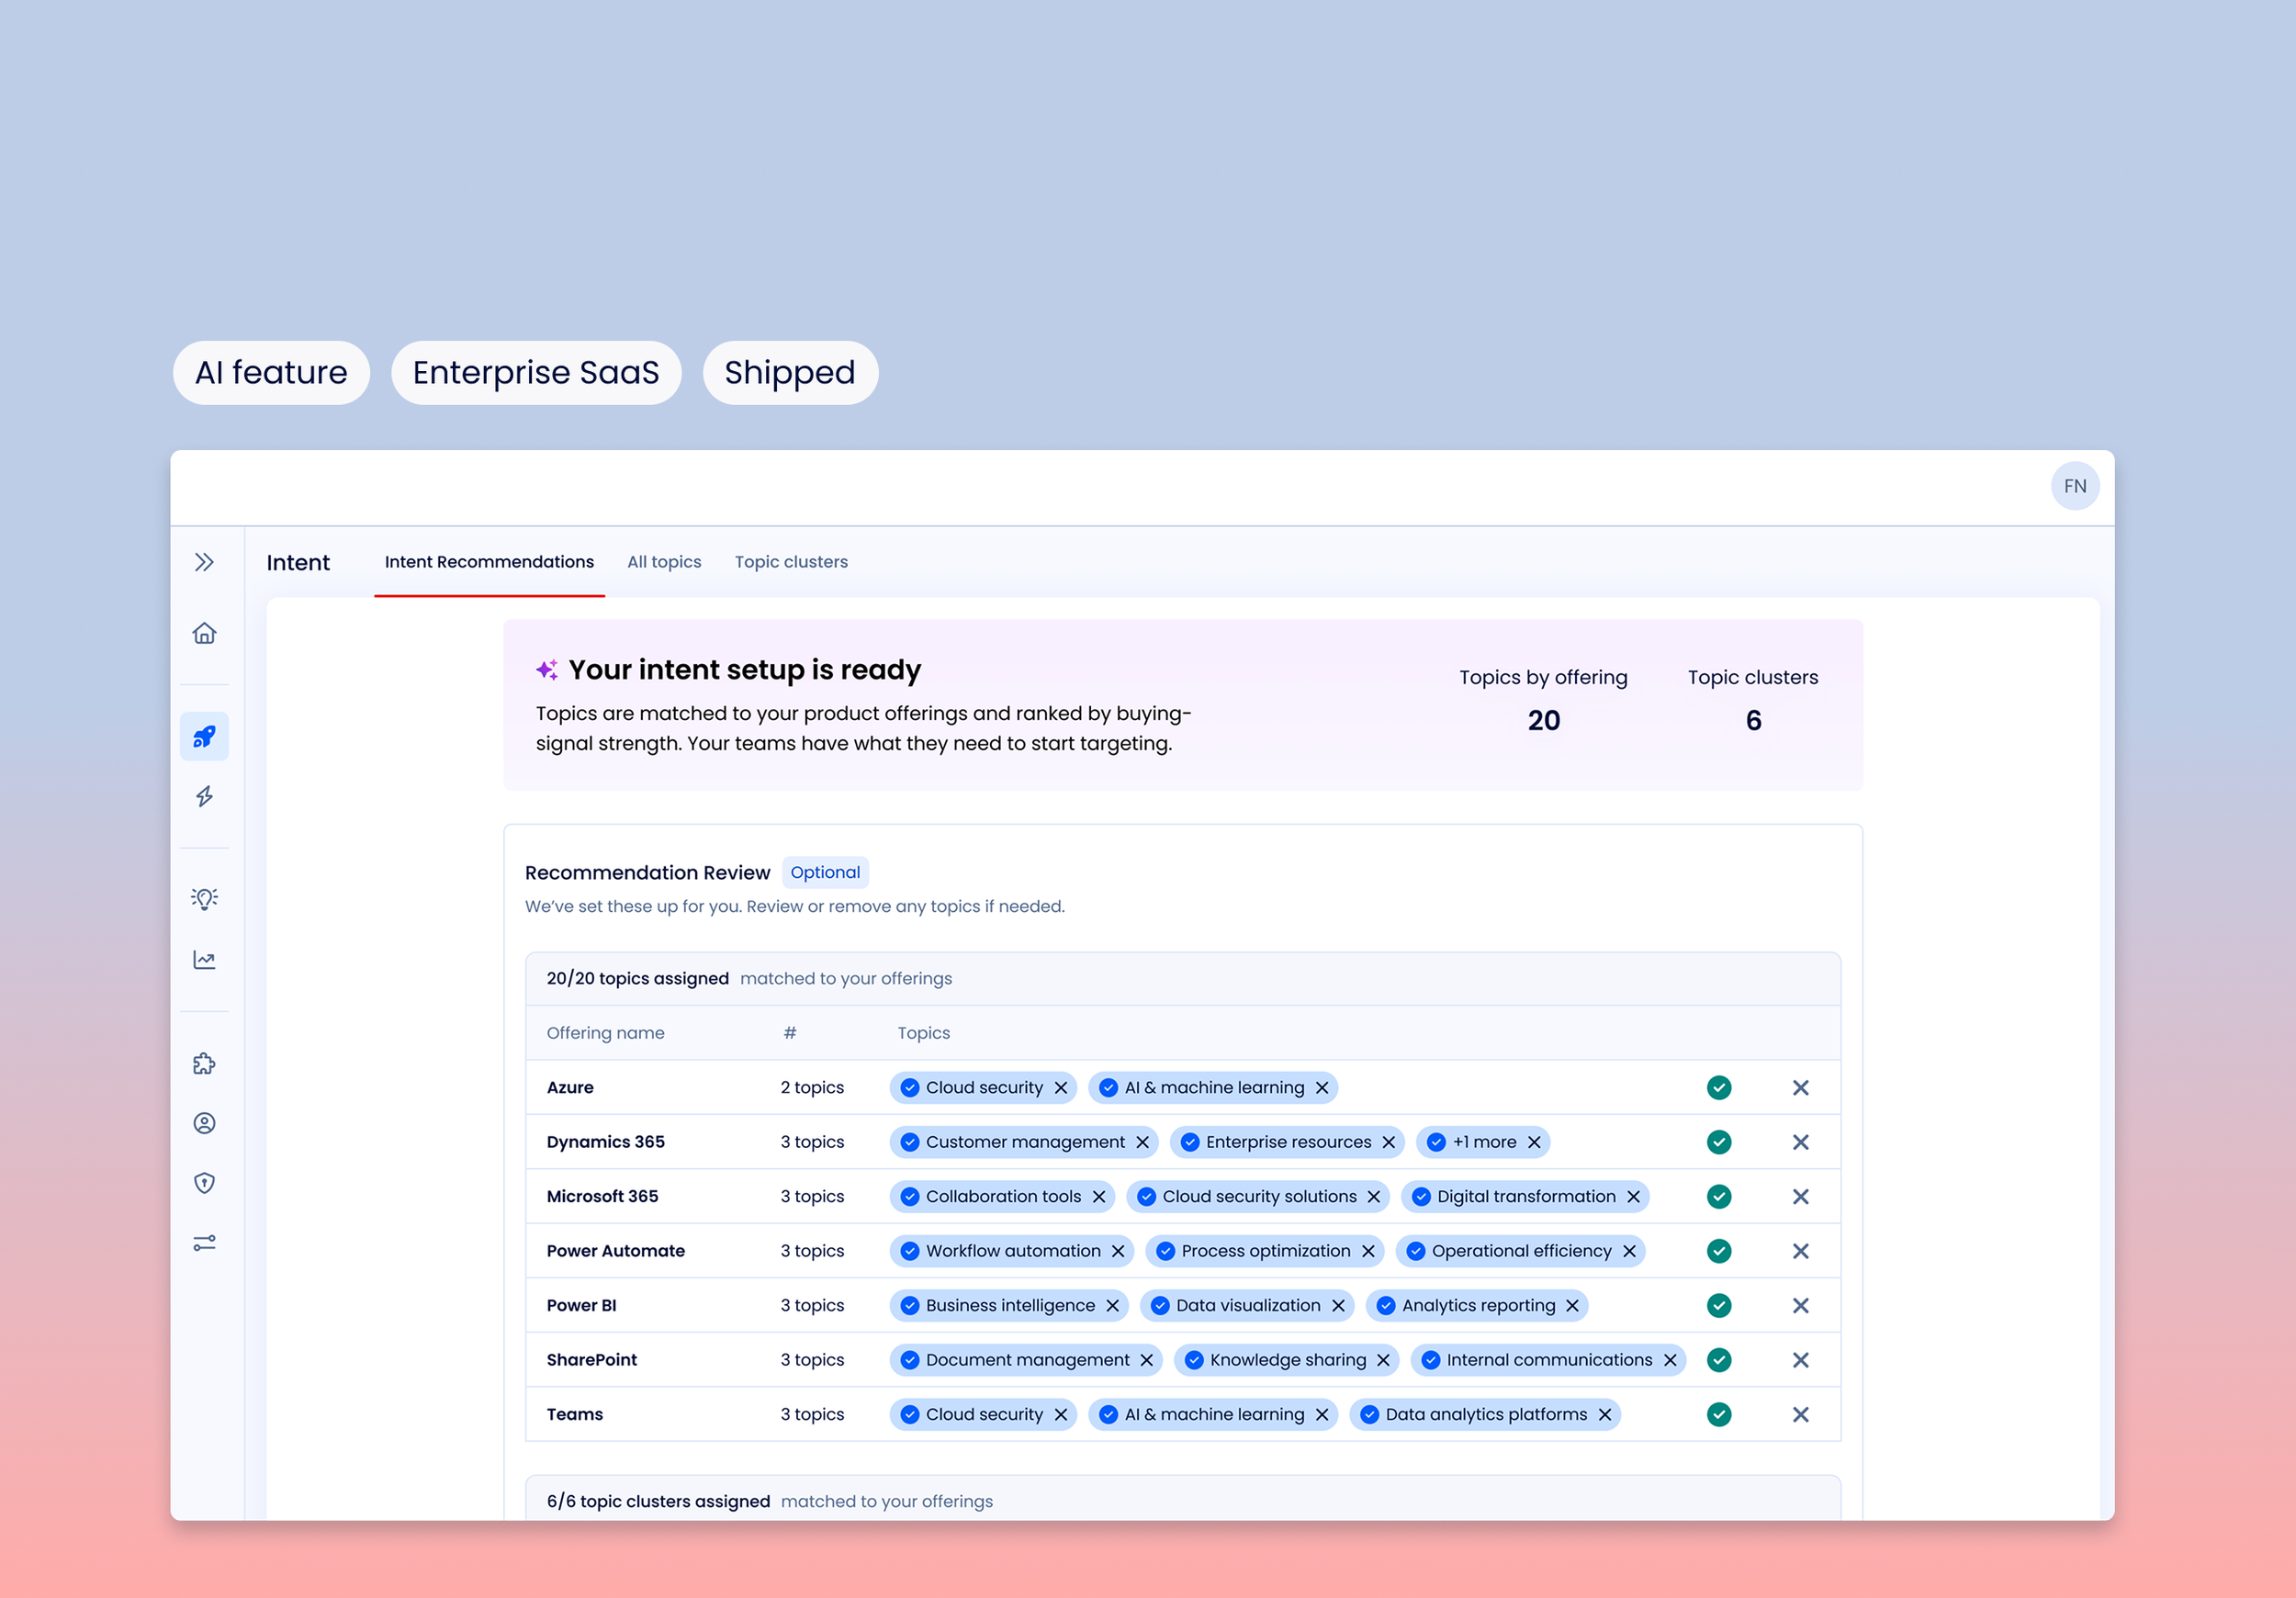Remove the entire Microsoft 365 offering row
The width and height of the screenshot is (2296, 1598).
(1800, 1196)
